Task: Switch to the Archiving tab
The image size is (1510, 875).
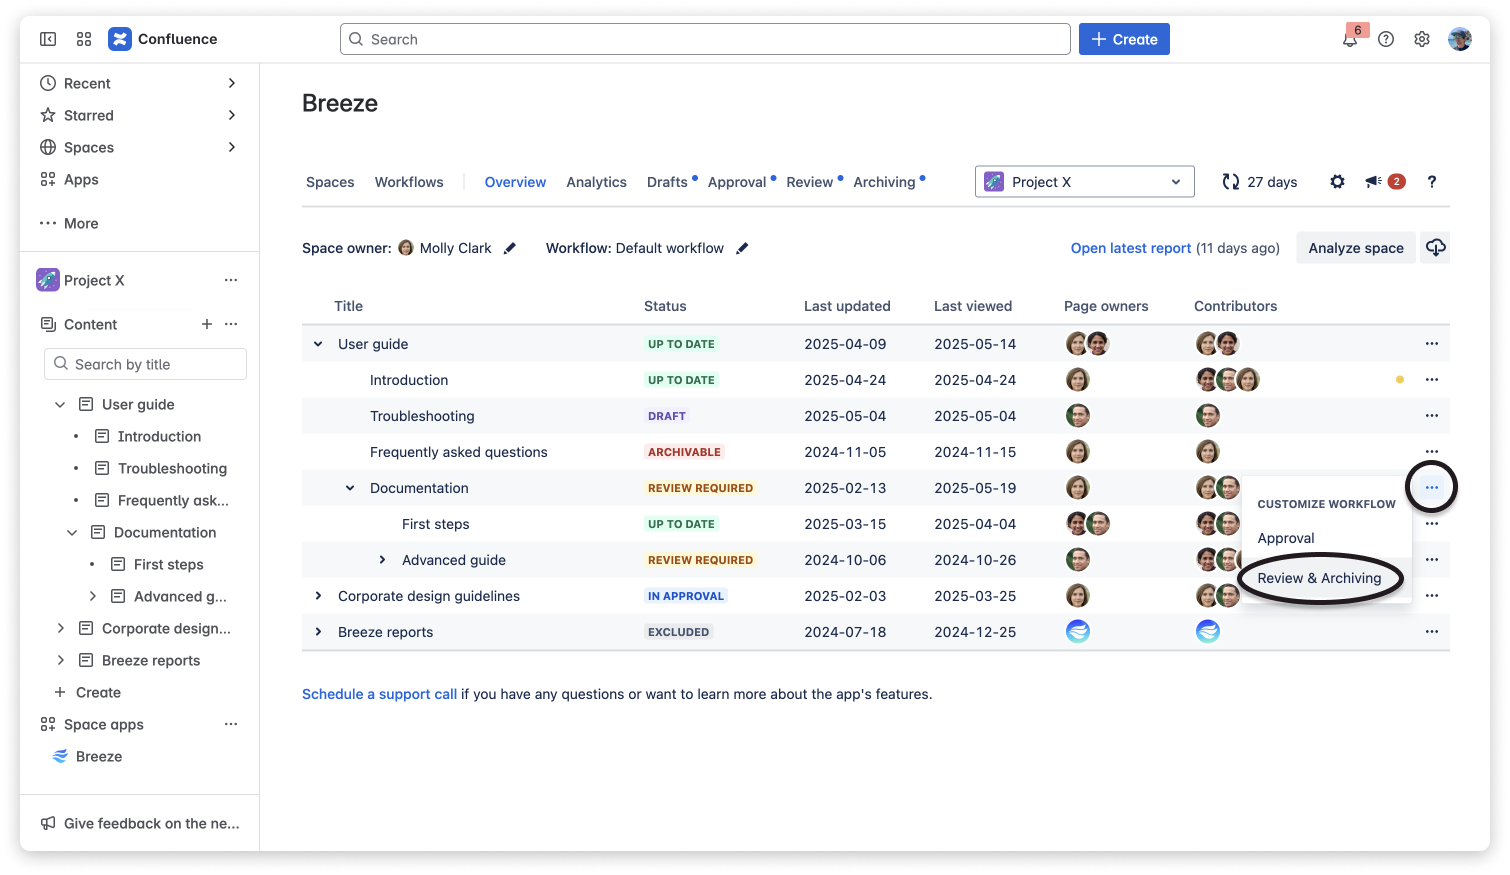Action: [884, 182]
